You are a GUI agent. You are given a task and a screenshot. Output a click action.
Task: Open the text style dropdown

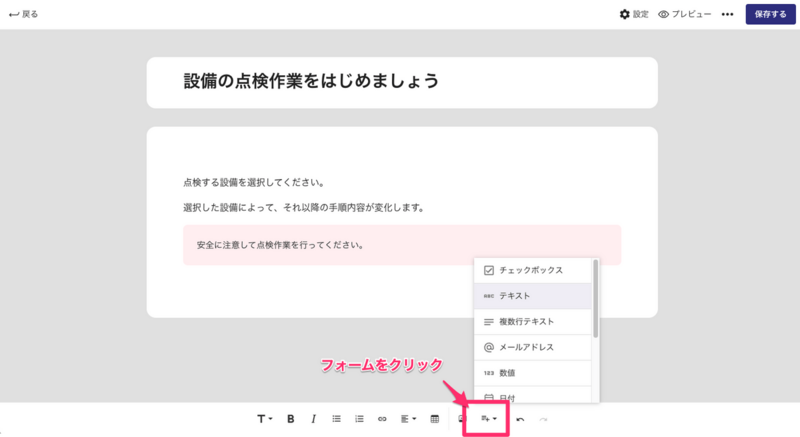[x=264, y=419]
